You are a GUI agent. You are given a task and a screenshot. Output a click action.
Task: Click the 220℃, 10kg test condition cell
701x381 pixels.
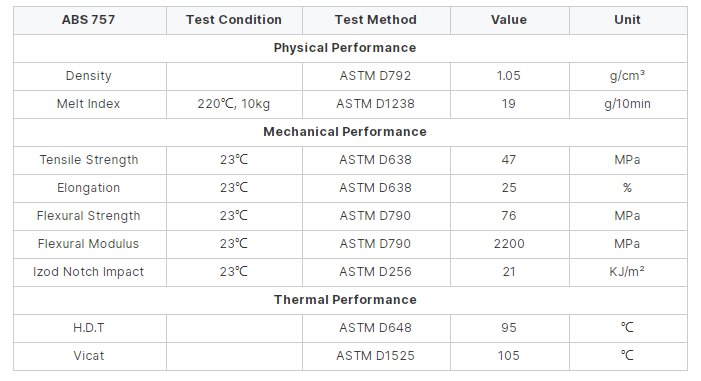click(234, 104)
